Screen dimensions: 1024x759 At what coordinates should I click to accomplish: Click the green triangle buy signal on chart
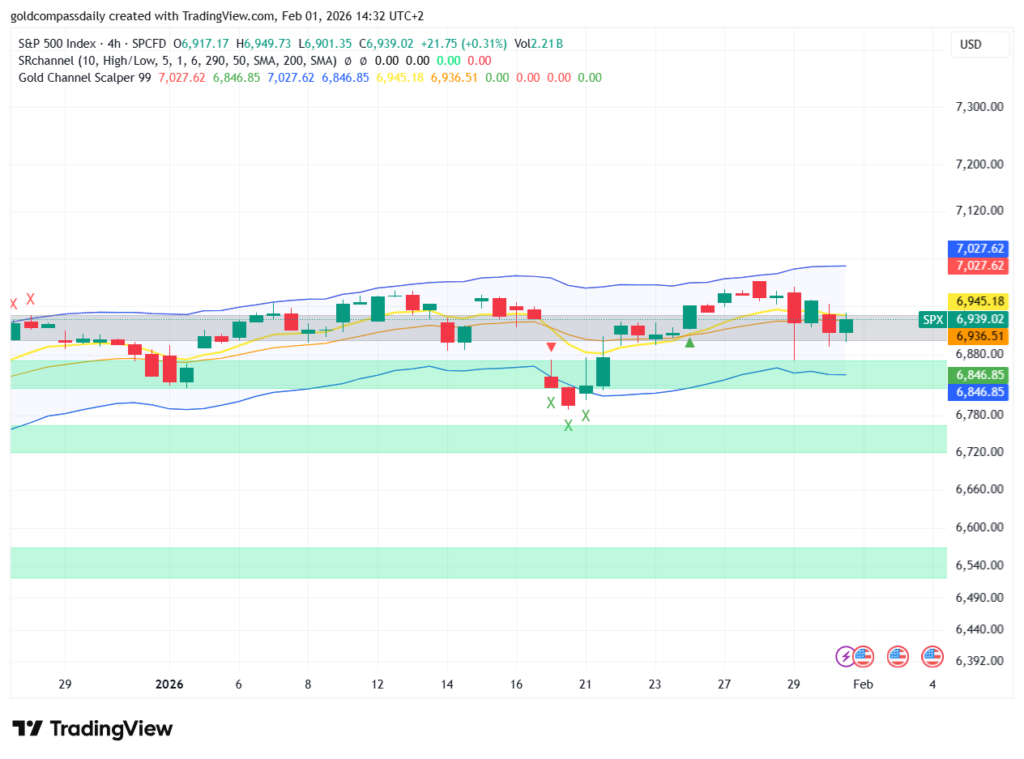tap(688, 342)
